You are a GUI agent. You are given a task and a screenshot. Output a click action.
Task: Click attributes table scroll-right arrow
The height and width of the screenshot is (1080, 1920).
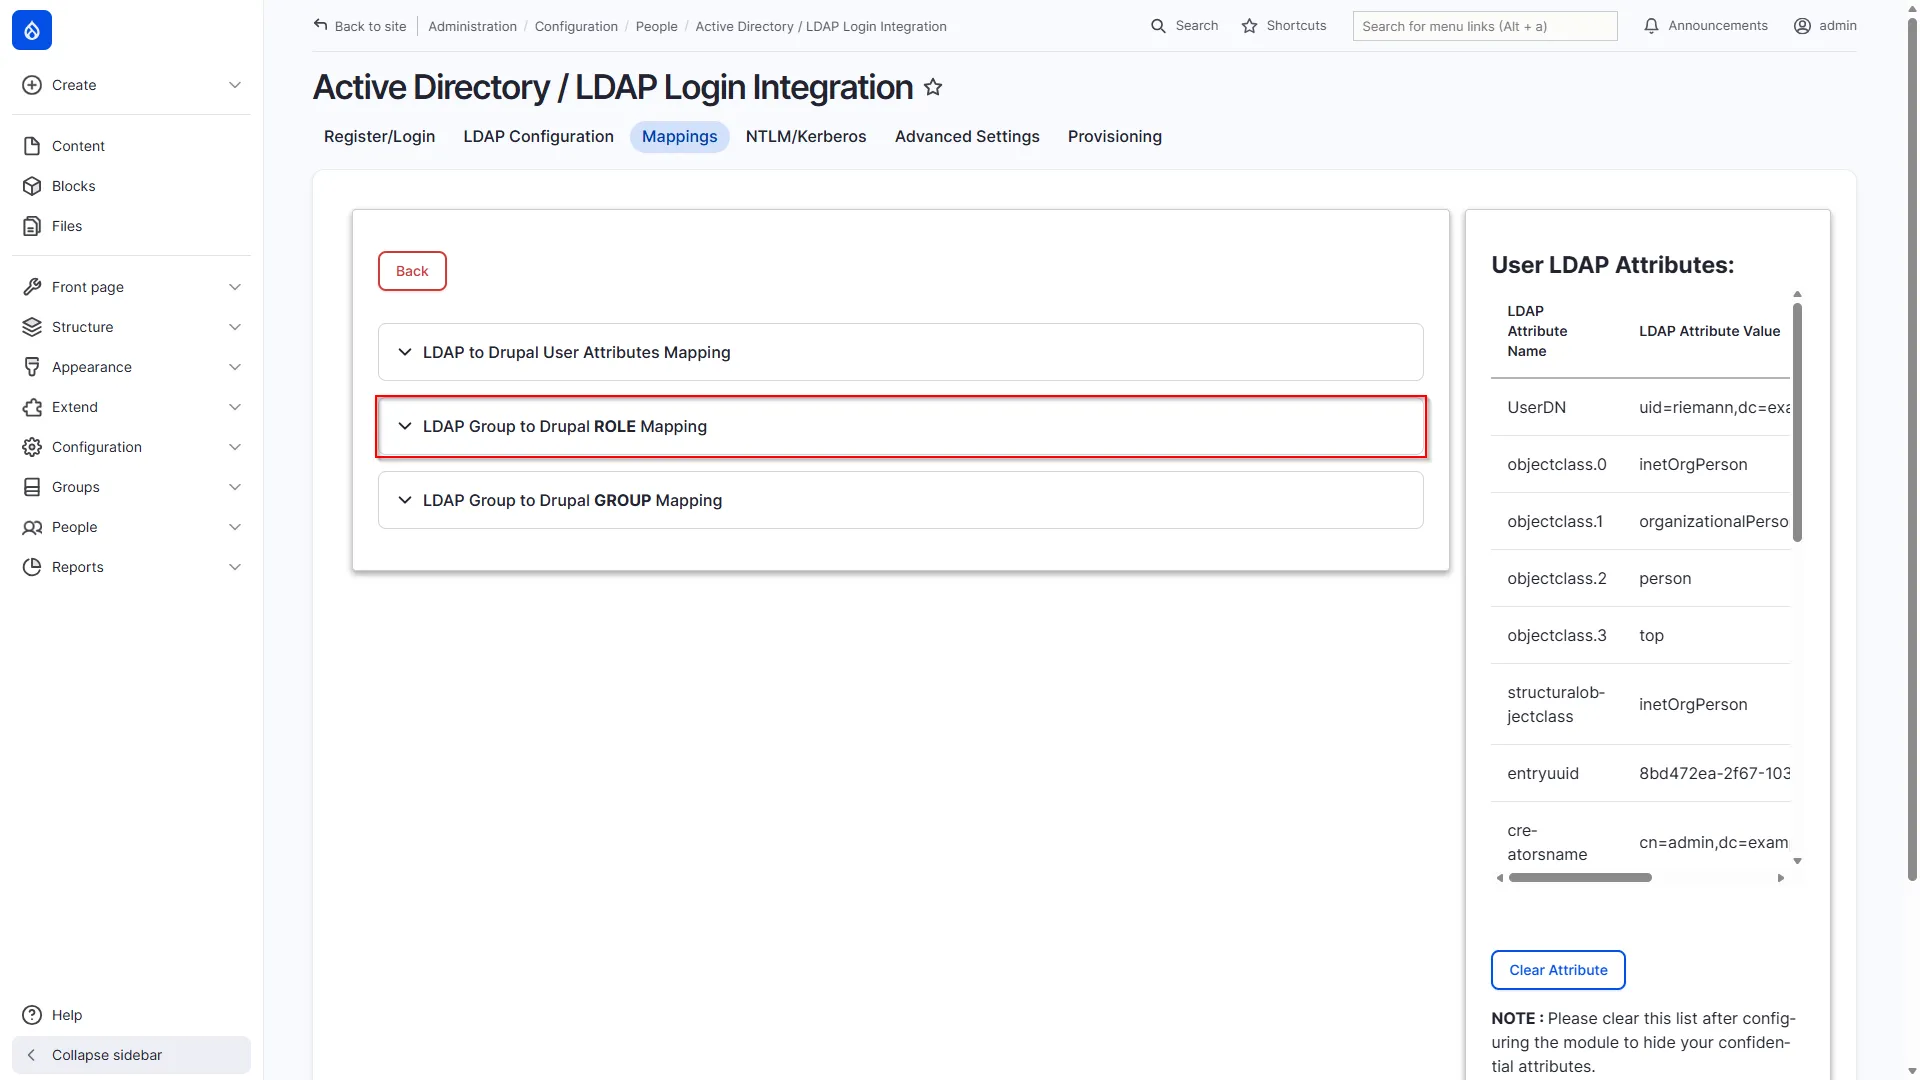pos(1781,878)
